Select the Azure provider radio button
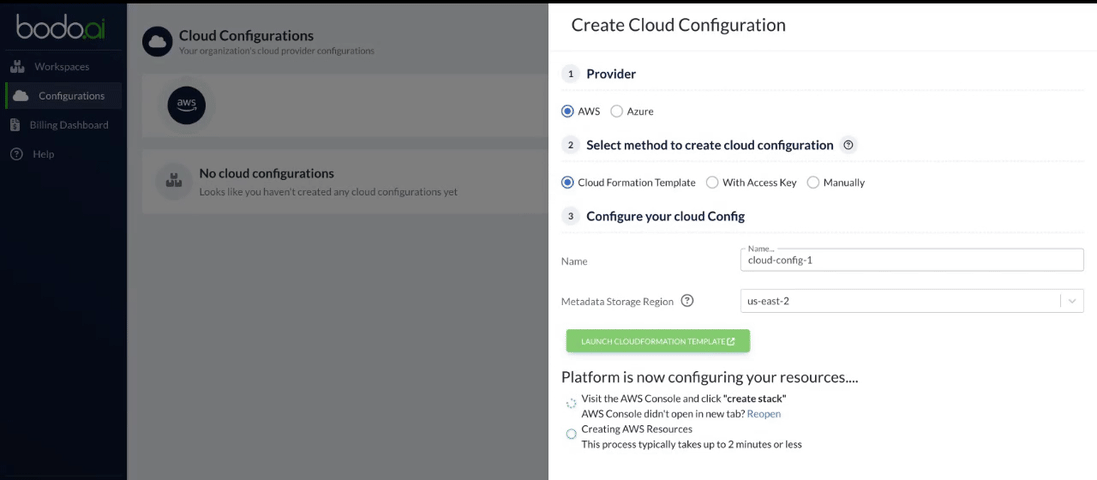The height and width of the screenshot is (480, 1097). click(617, 111)
